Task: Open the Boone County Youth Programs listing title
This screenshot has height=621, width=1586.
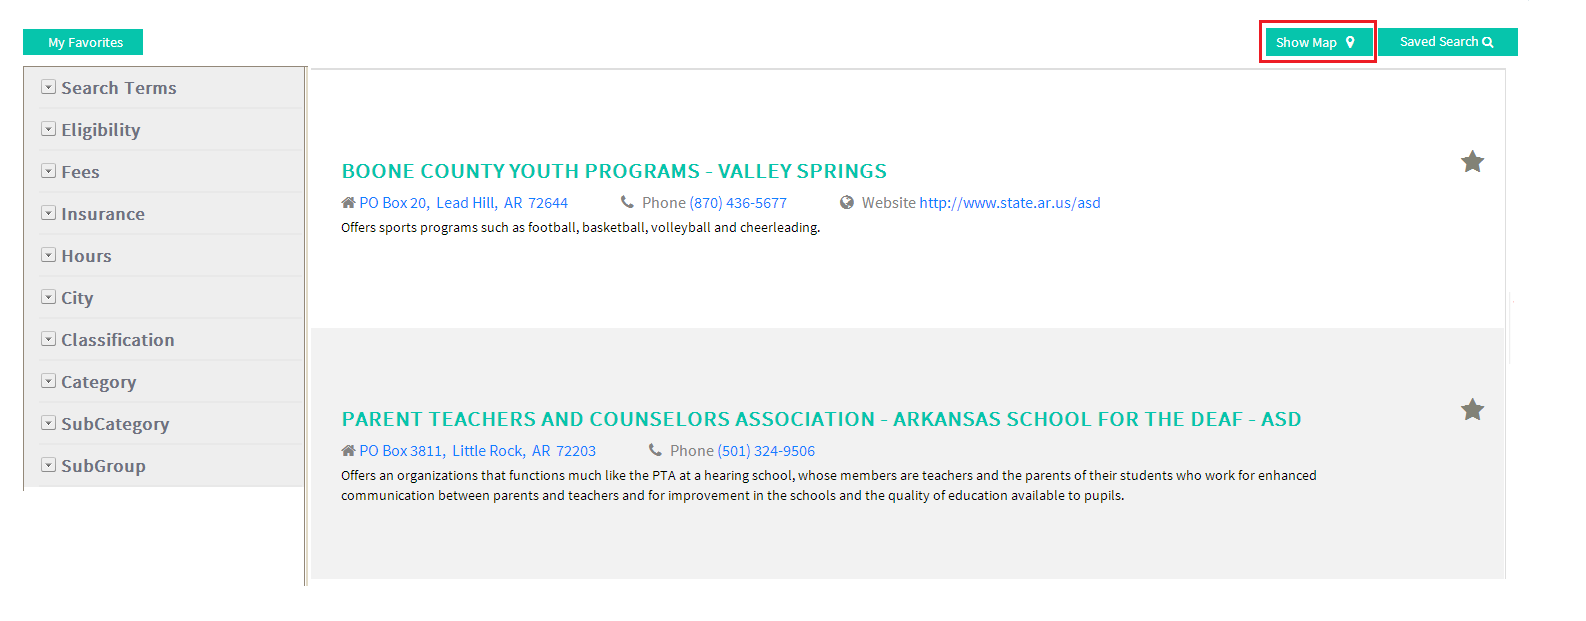Action: click(614, 171)
